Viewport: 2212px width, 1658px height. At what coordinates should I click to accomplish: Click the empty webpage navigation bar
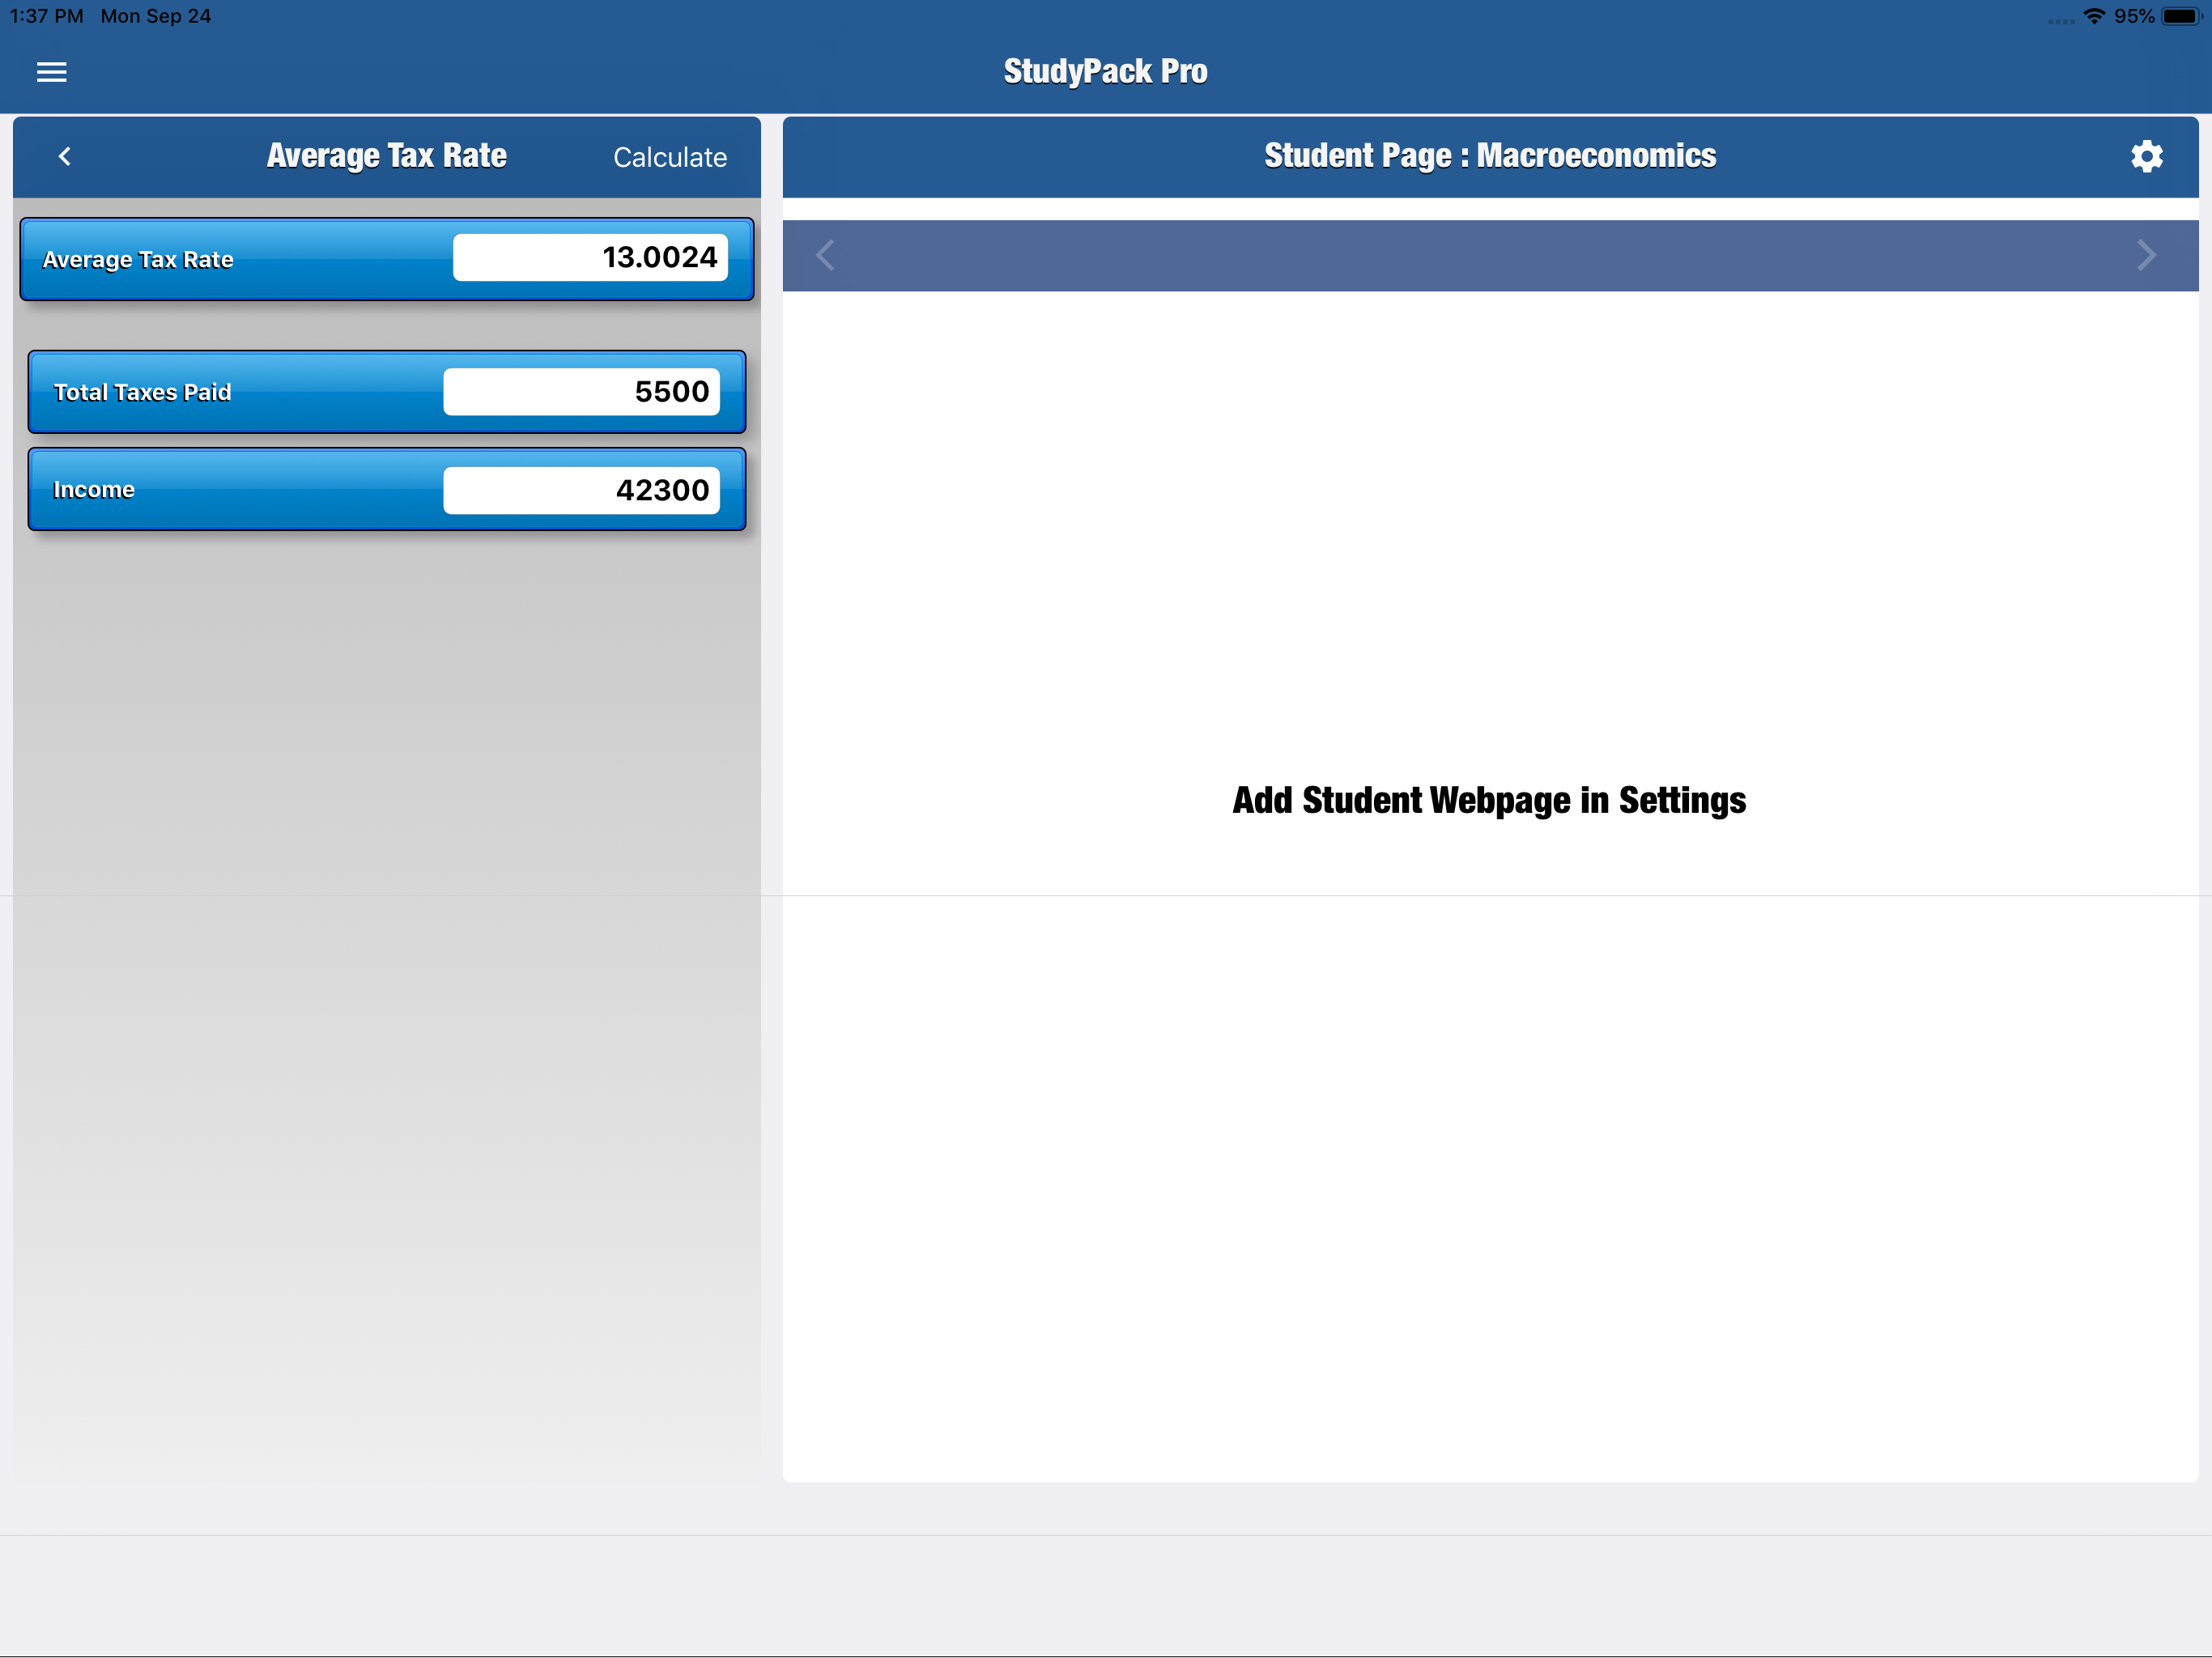coord(1488,256)
